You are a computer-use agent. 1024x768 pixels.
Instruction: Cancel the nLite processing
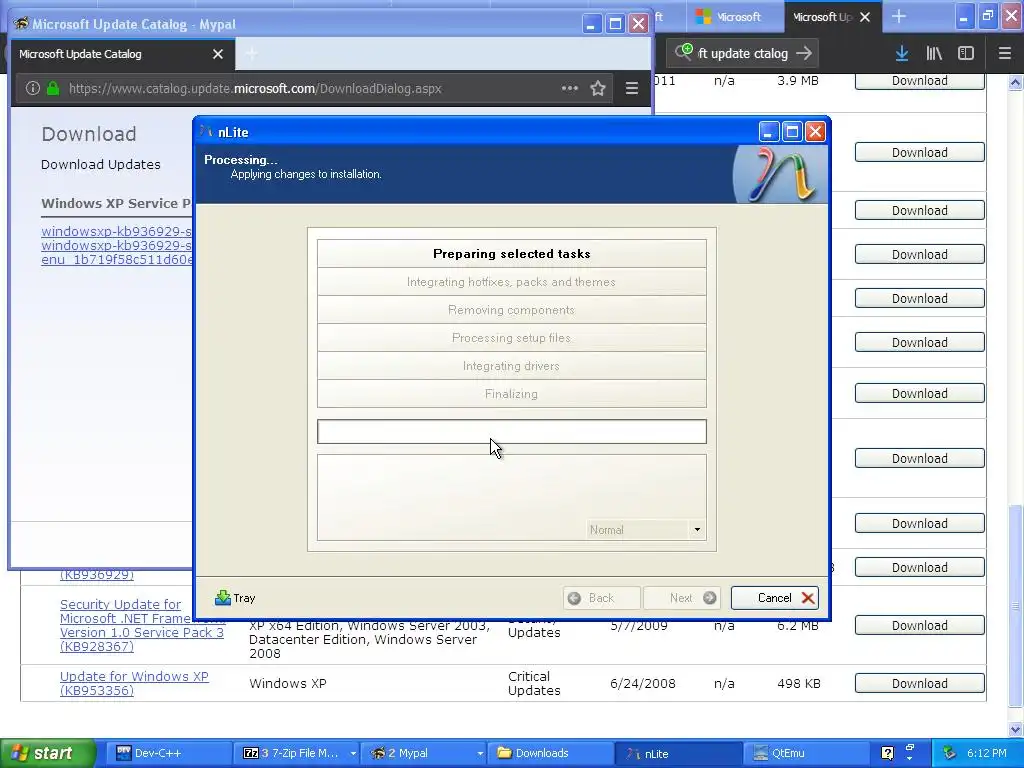tap(775, 598)
